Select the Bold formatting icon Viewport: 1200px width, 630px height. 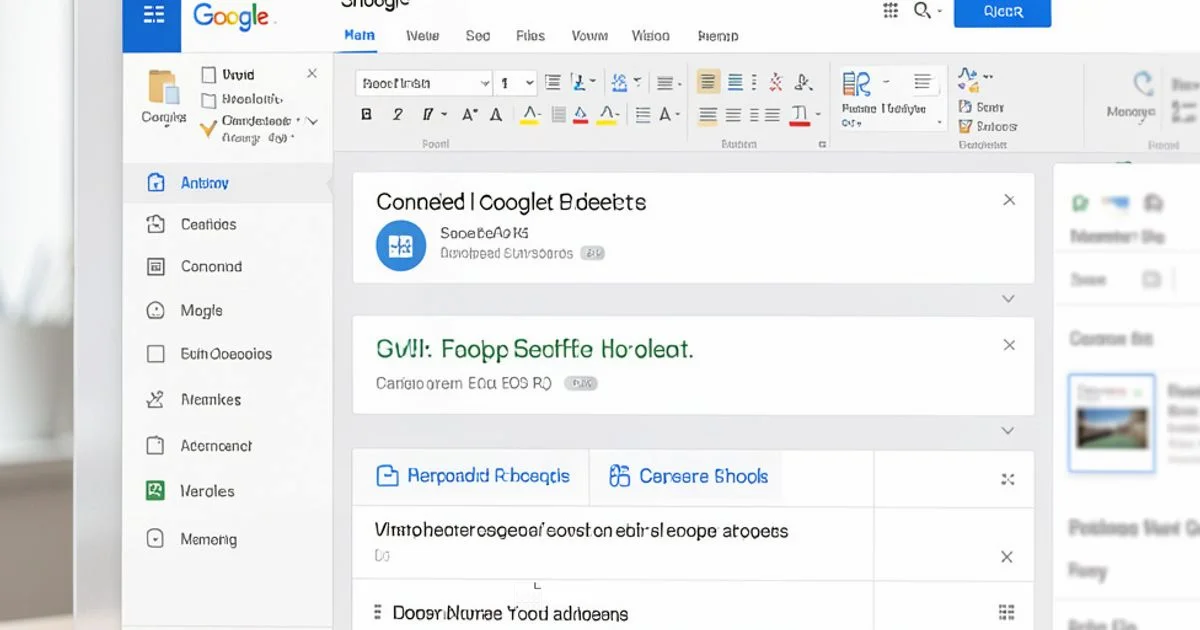pos(367,114)
